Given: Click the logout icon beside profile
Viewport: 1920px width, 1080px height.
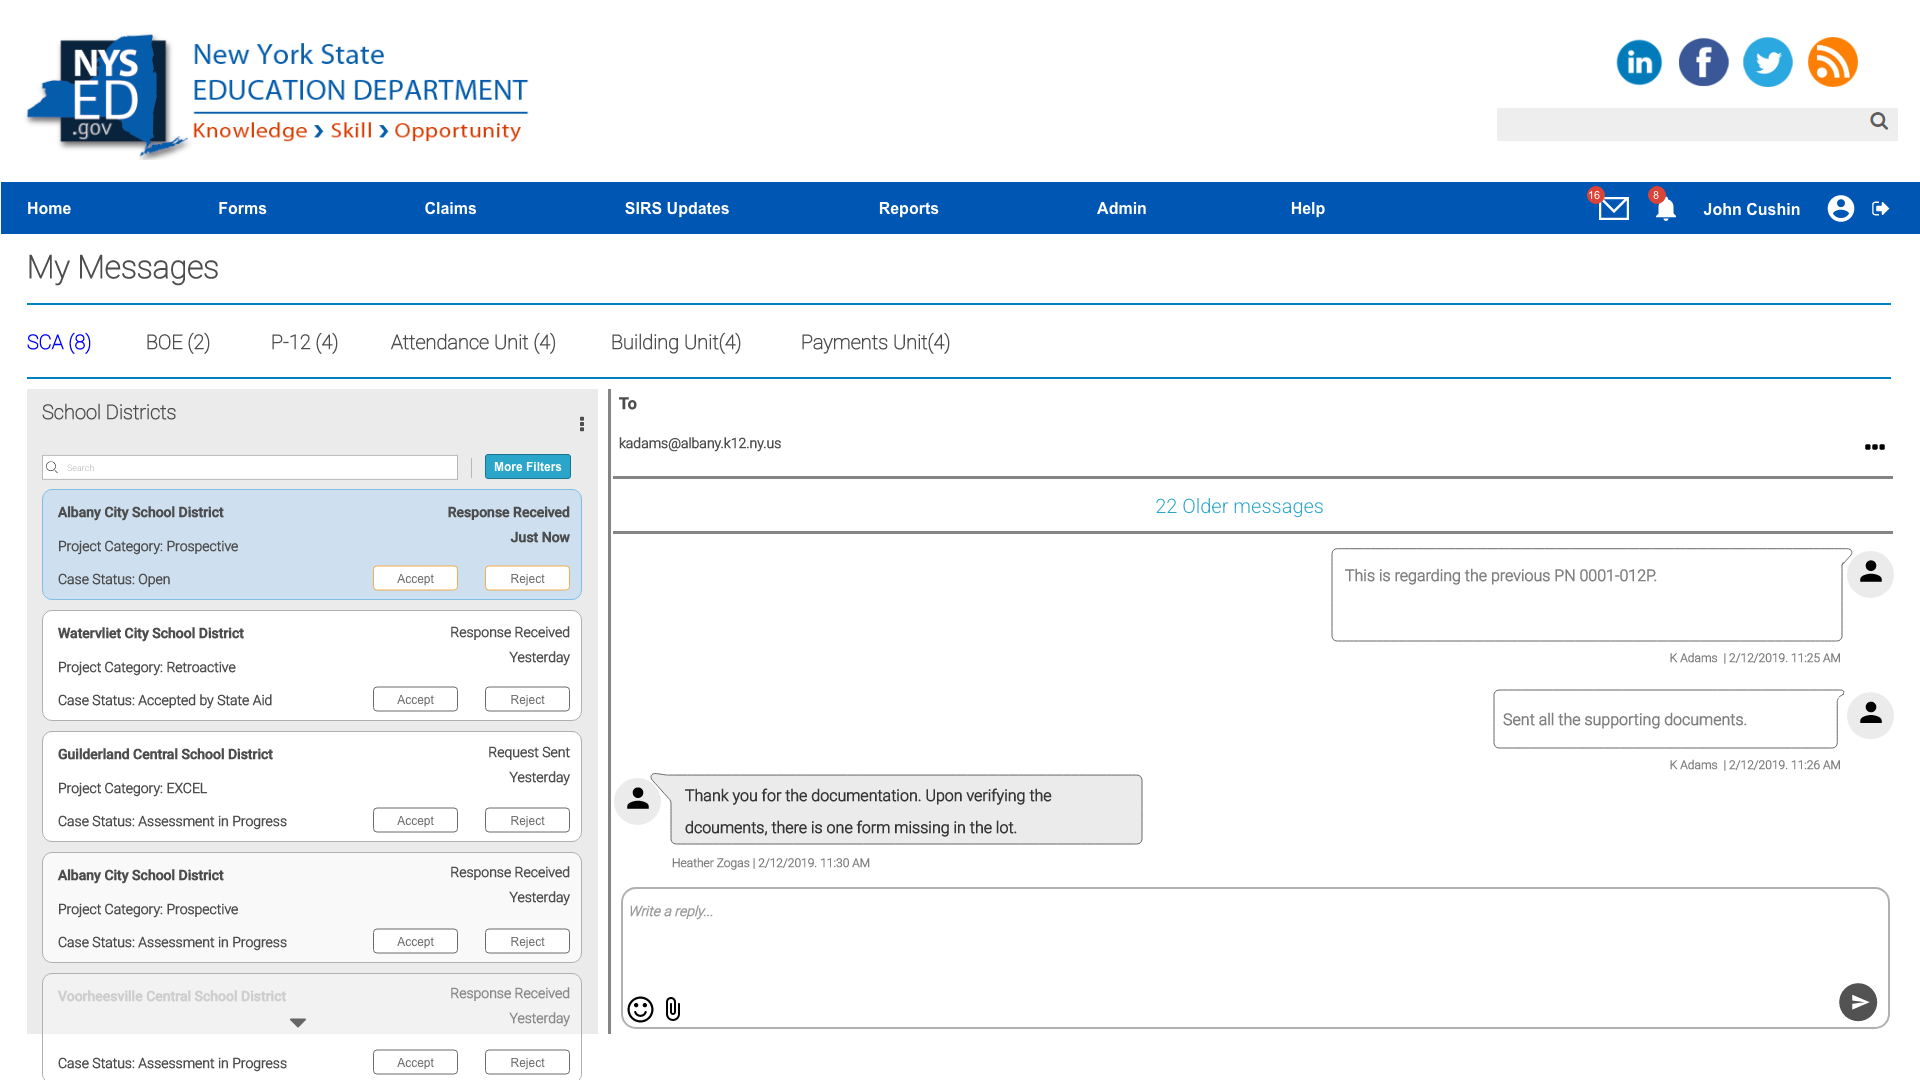Looking at the screenshot, I should [1881, 208].
